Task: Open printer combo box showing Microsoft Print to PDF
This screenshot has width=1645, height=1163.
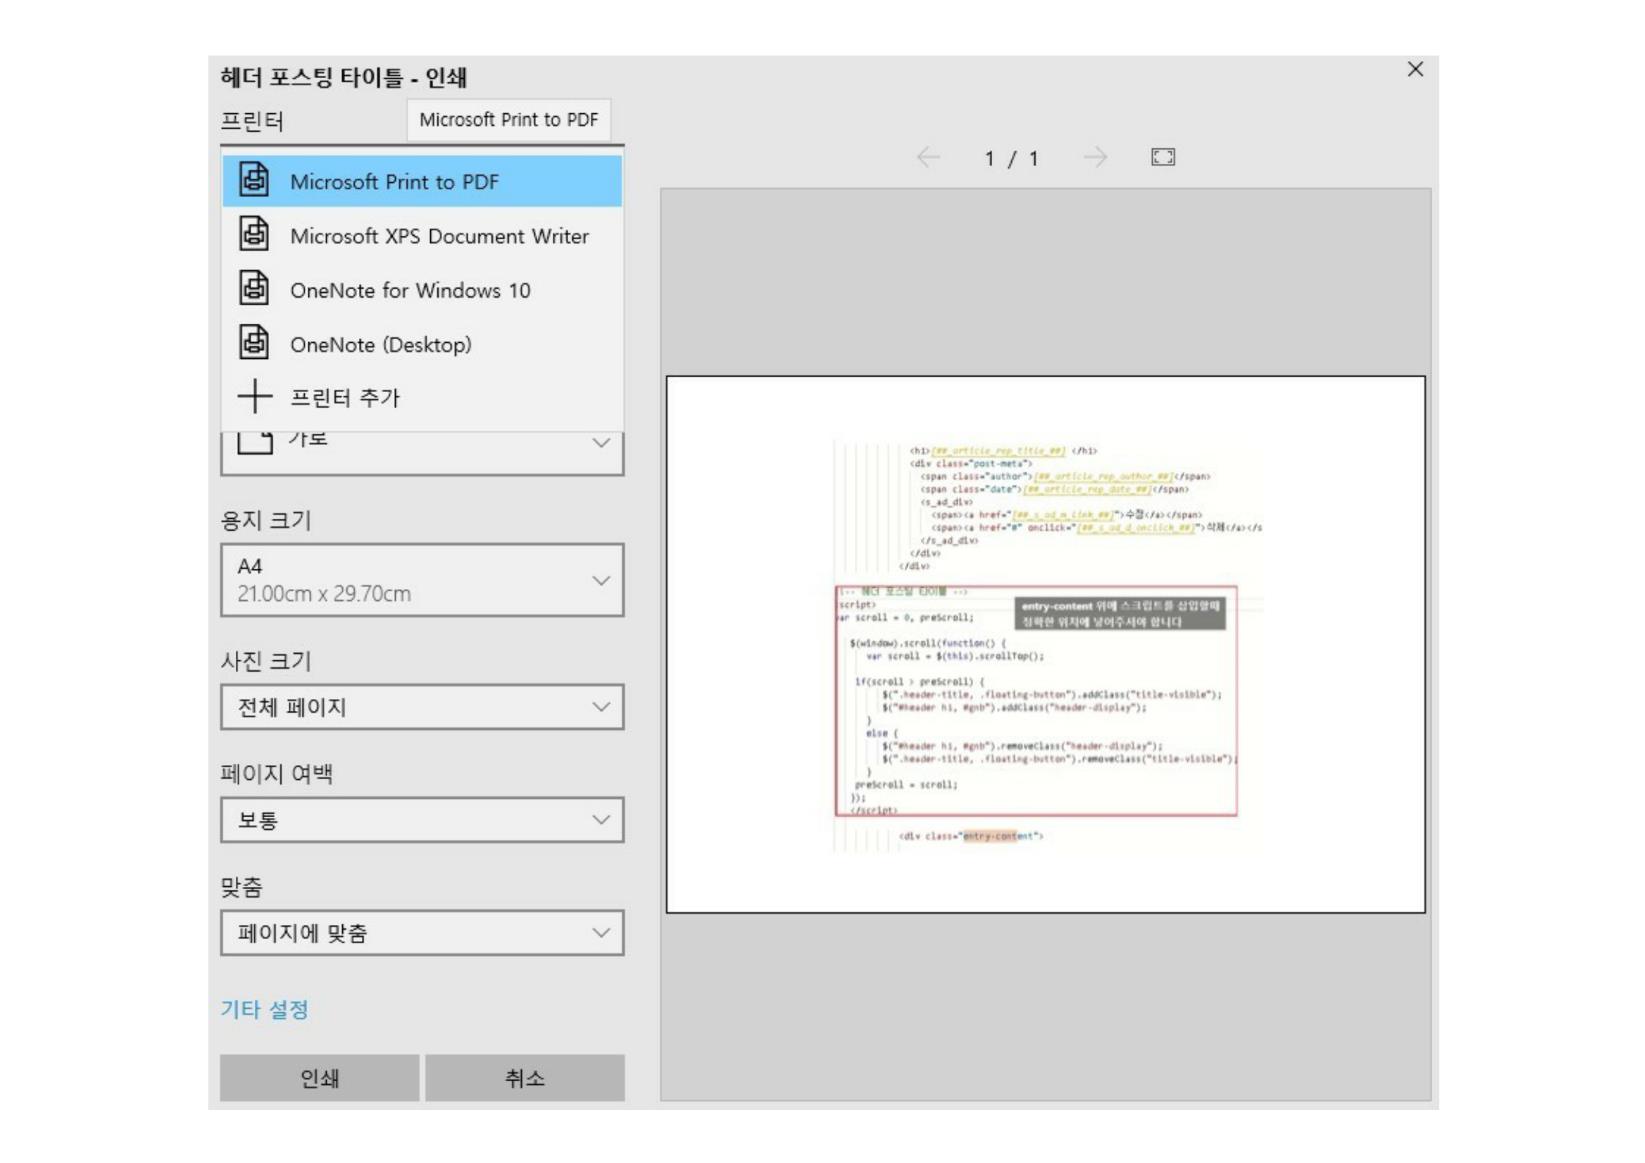Action: point(508,120)
